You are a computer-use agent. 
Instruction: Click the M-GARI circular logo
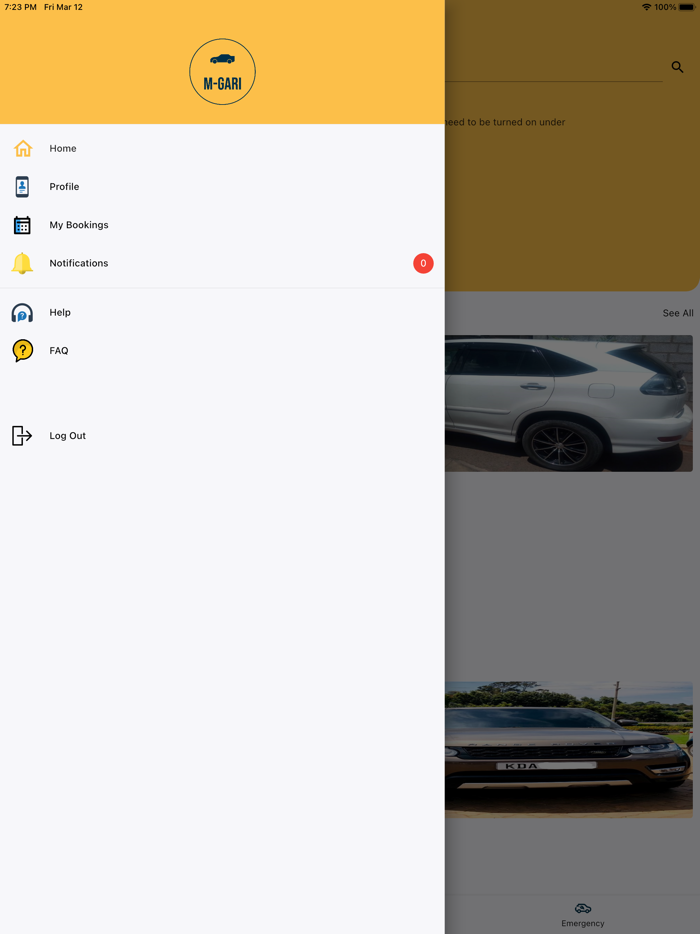[222, 72]
